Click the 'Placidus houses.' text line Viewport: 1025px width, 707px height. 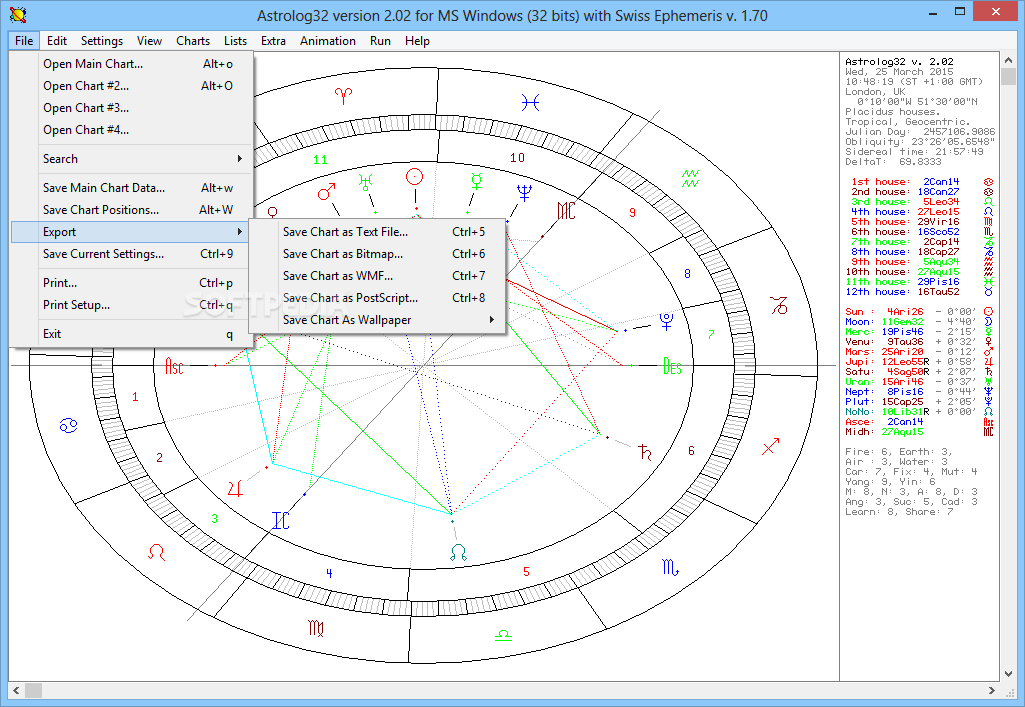click(x=892, y=112)
